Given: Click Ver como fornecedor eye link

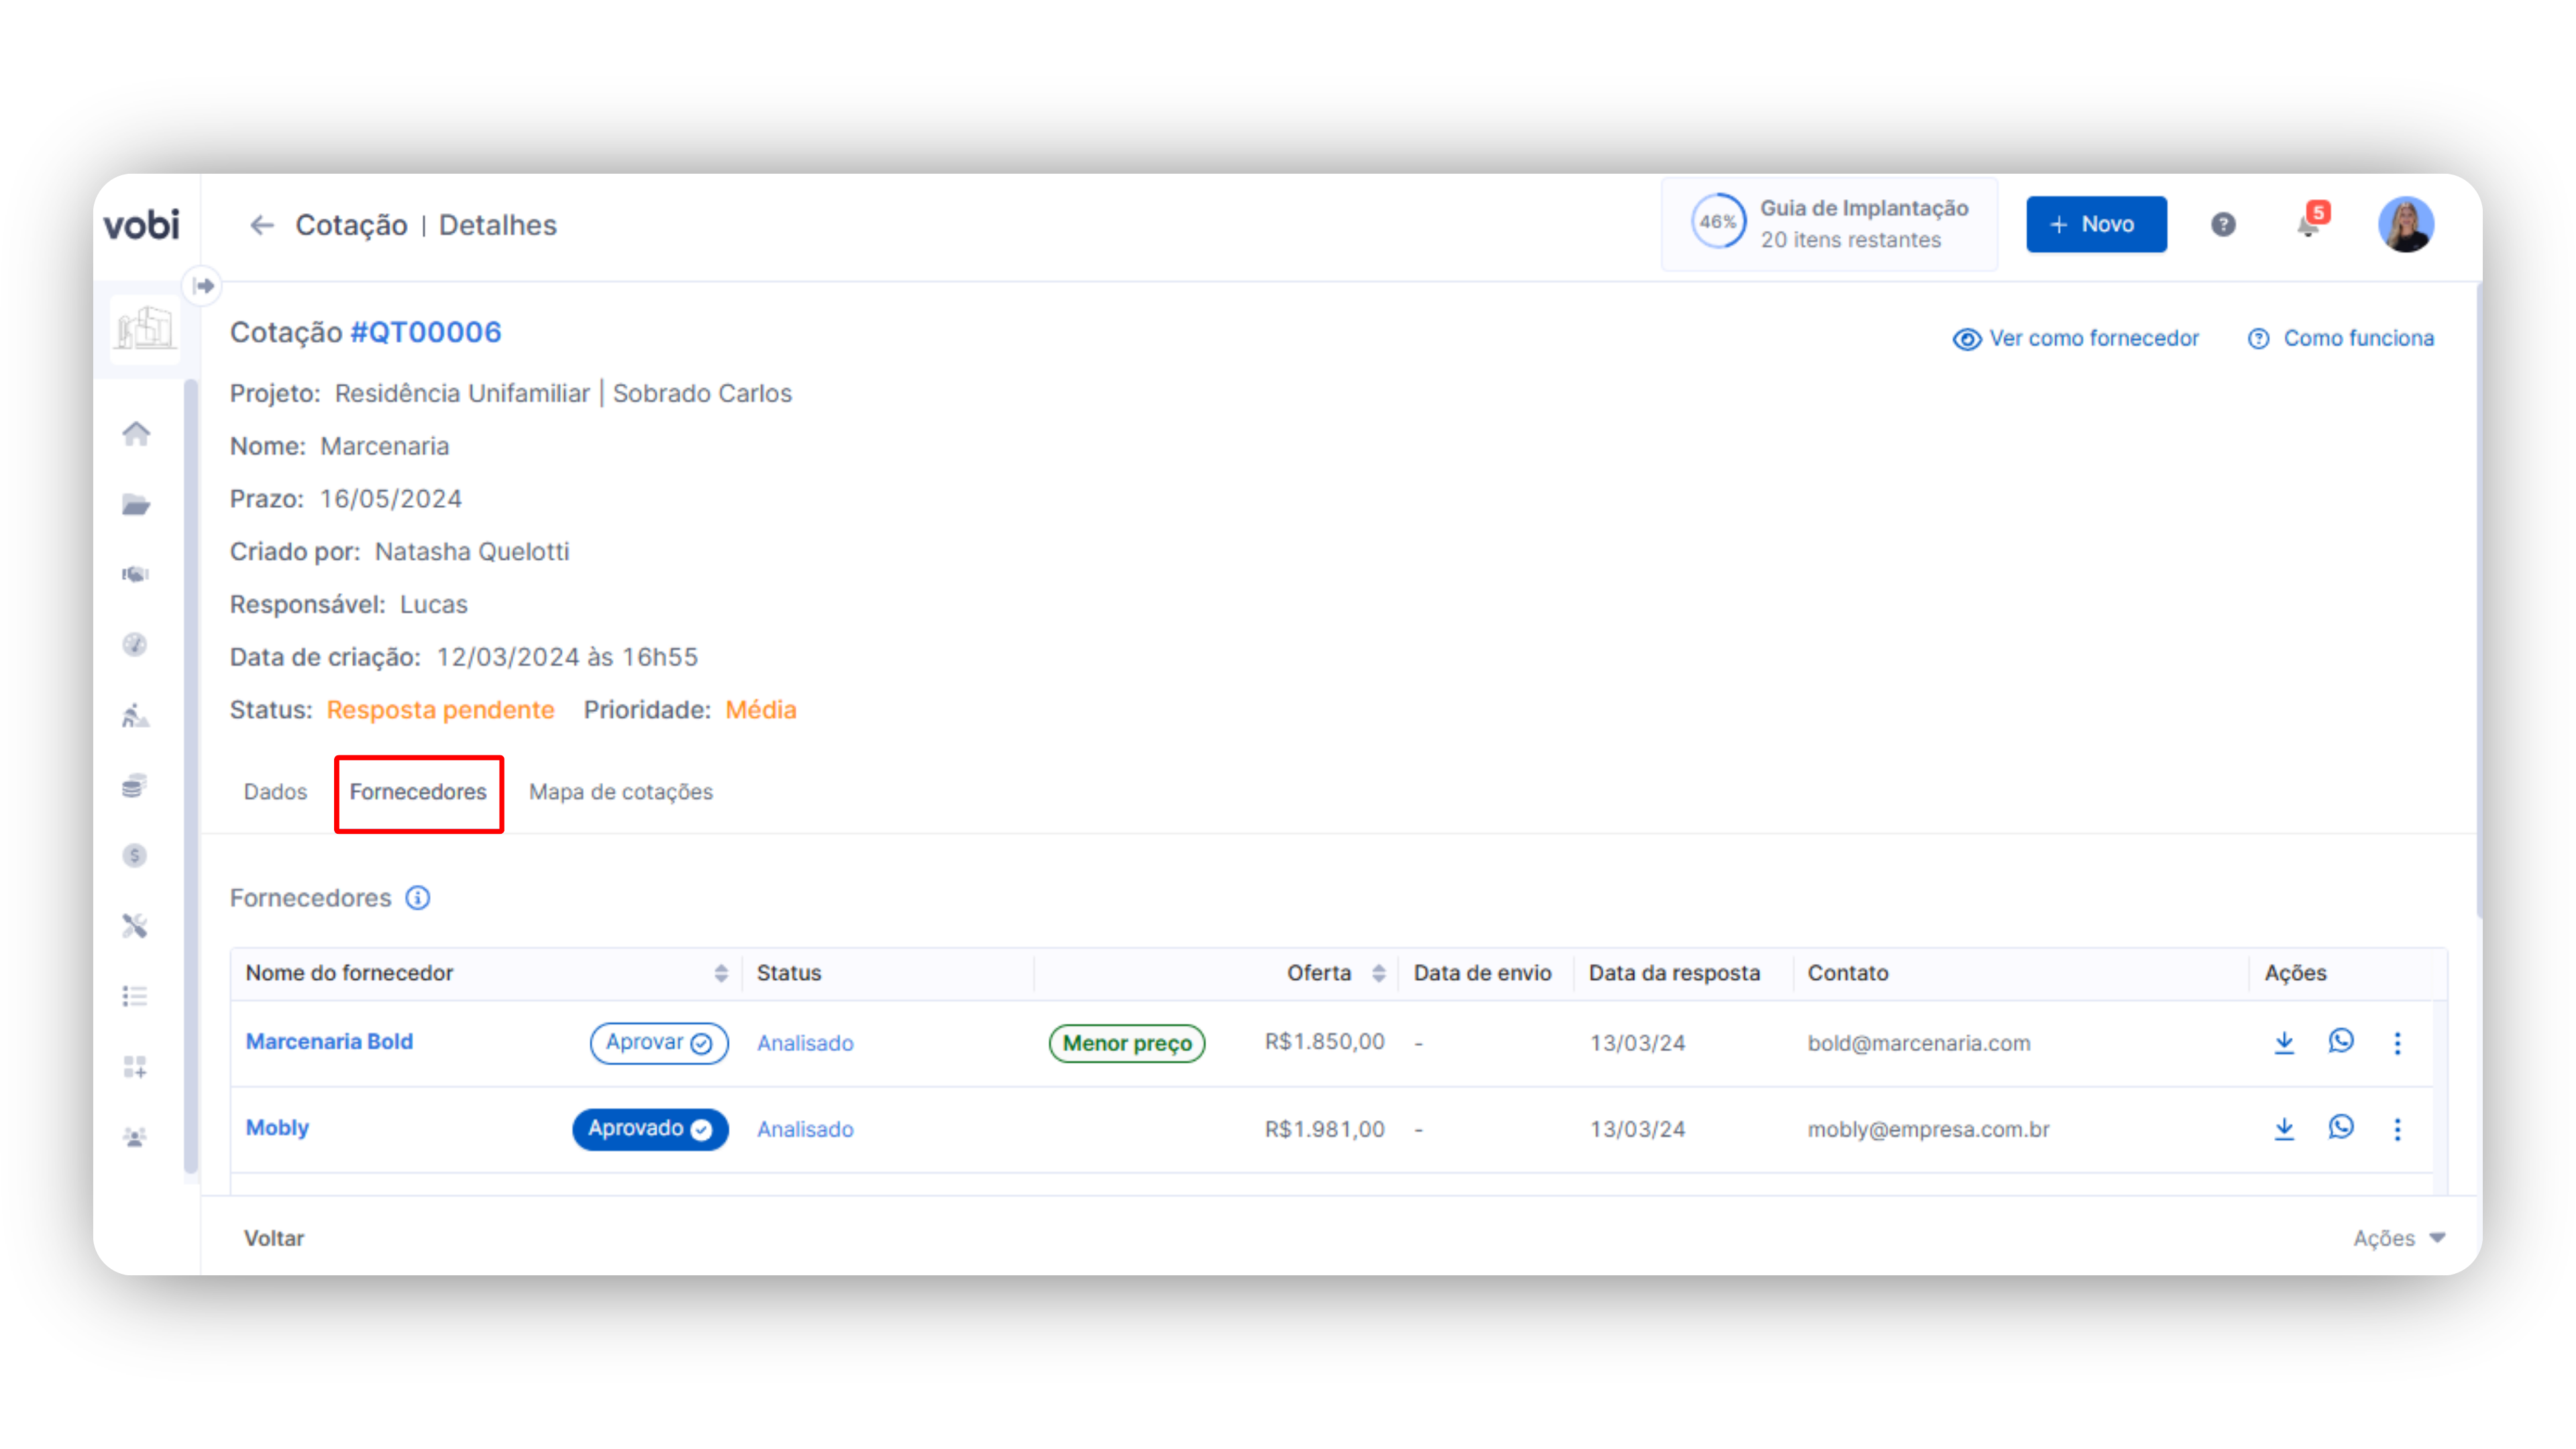Looking at the screenshot, I should [x=2076, y=338].
